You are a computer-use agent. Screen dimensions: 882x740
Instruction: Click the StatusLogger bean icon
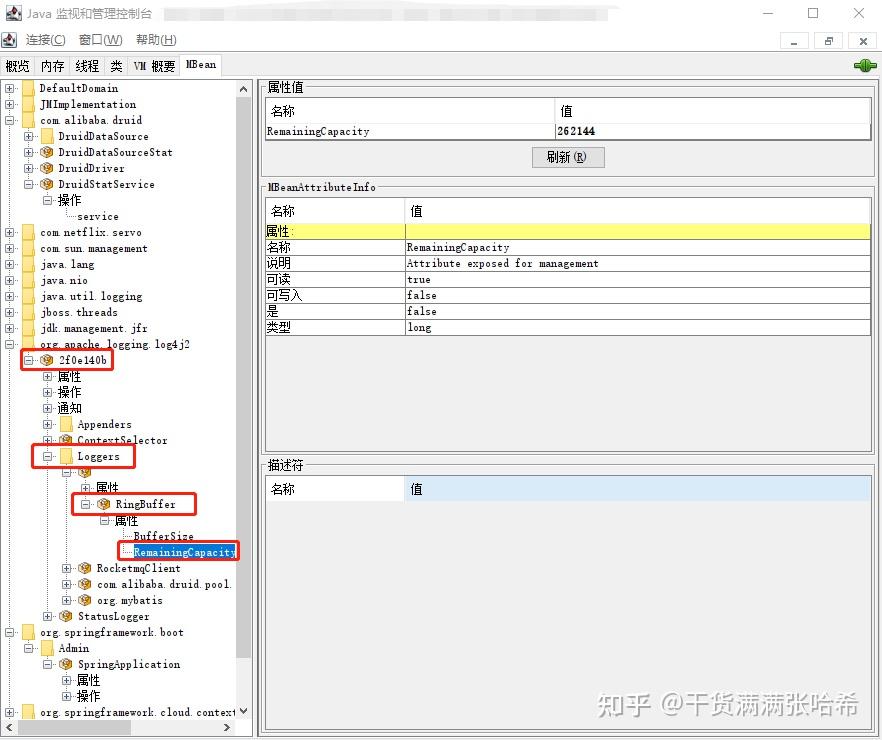click(x=66, y=616)
